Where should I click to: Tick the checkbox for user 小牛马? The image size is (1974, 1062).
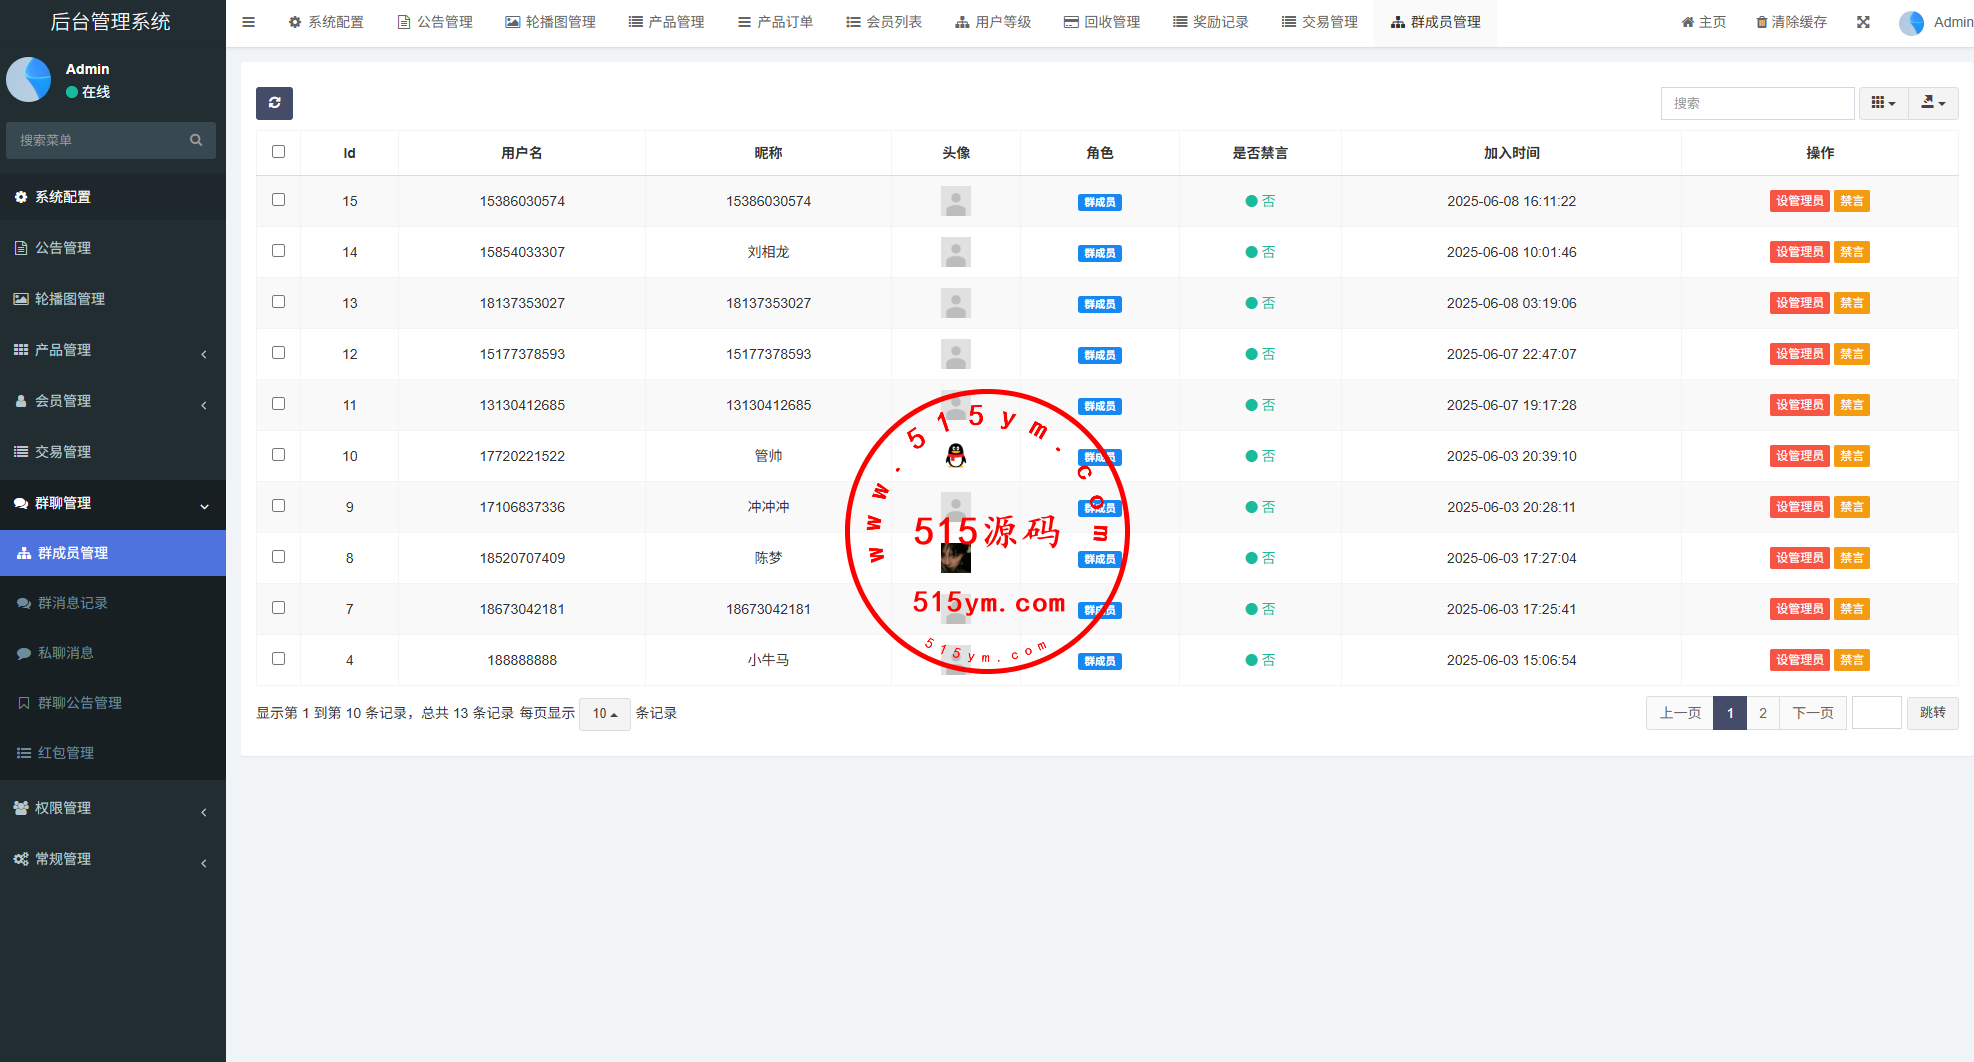tap(278, 659)
